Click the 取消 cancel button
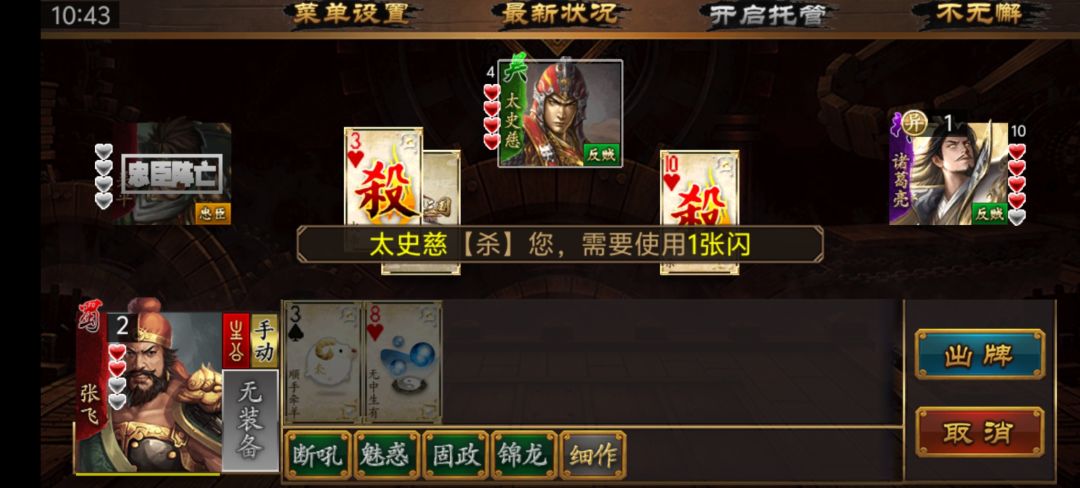 [x=979, y=432]
